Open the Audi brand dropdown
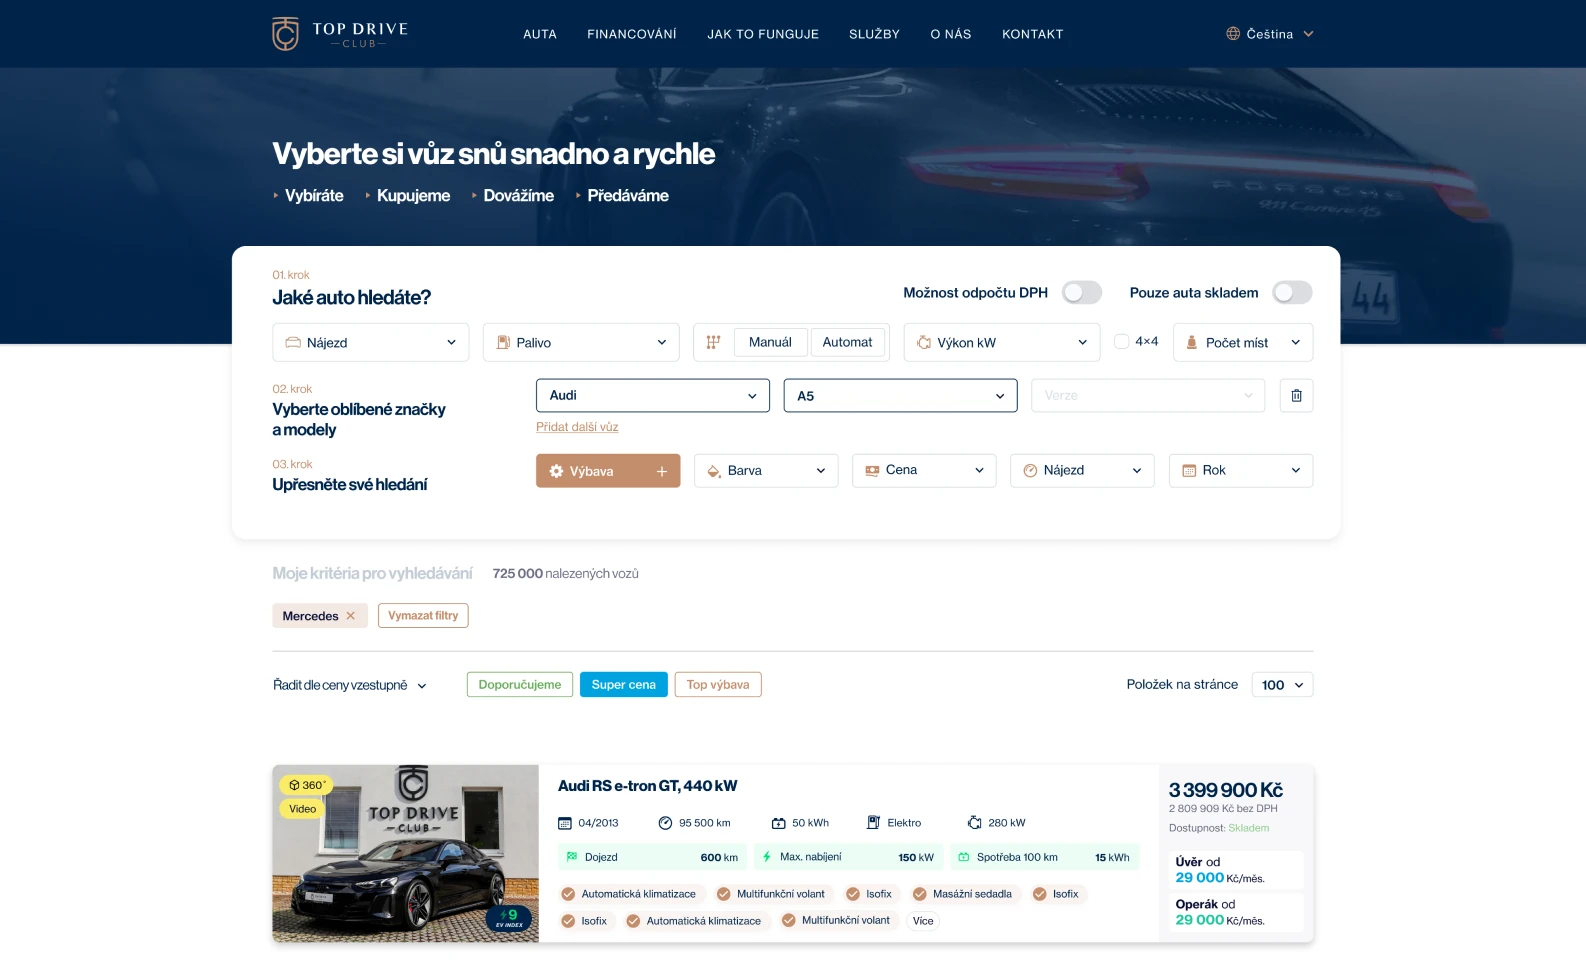This screenshot has width=1586, height=976. [653, 395]
